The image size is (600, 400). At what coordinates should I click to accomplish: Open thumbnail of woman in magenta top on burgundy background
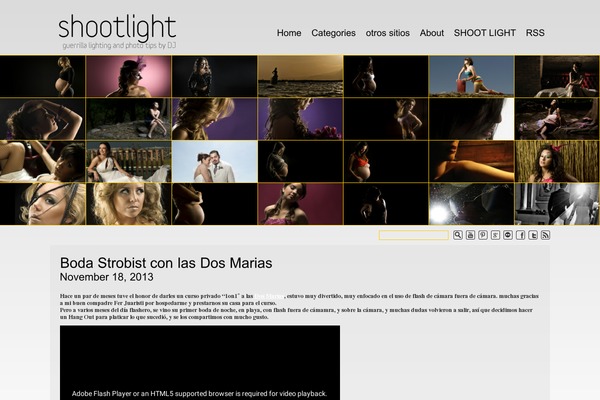coord(300,204)
